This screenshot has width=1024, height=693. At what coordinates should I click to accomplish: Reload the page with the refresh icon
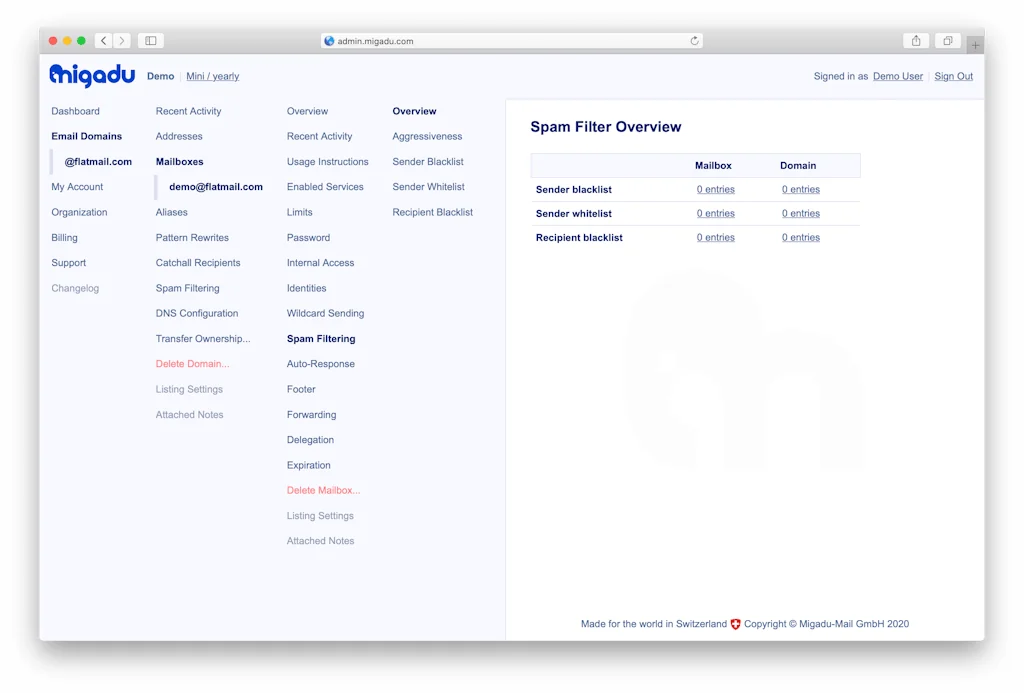pyautogui.click(x=694, y=40)
